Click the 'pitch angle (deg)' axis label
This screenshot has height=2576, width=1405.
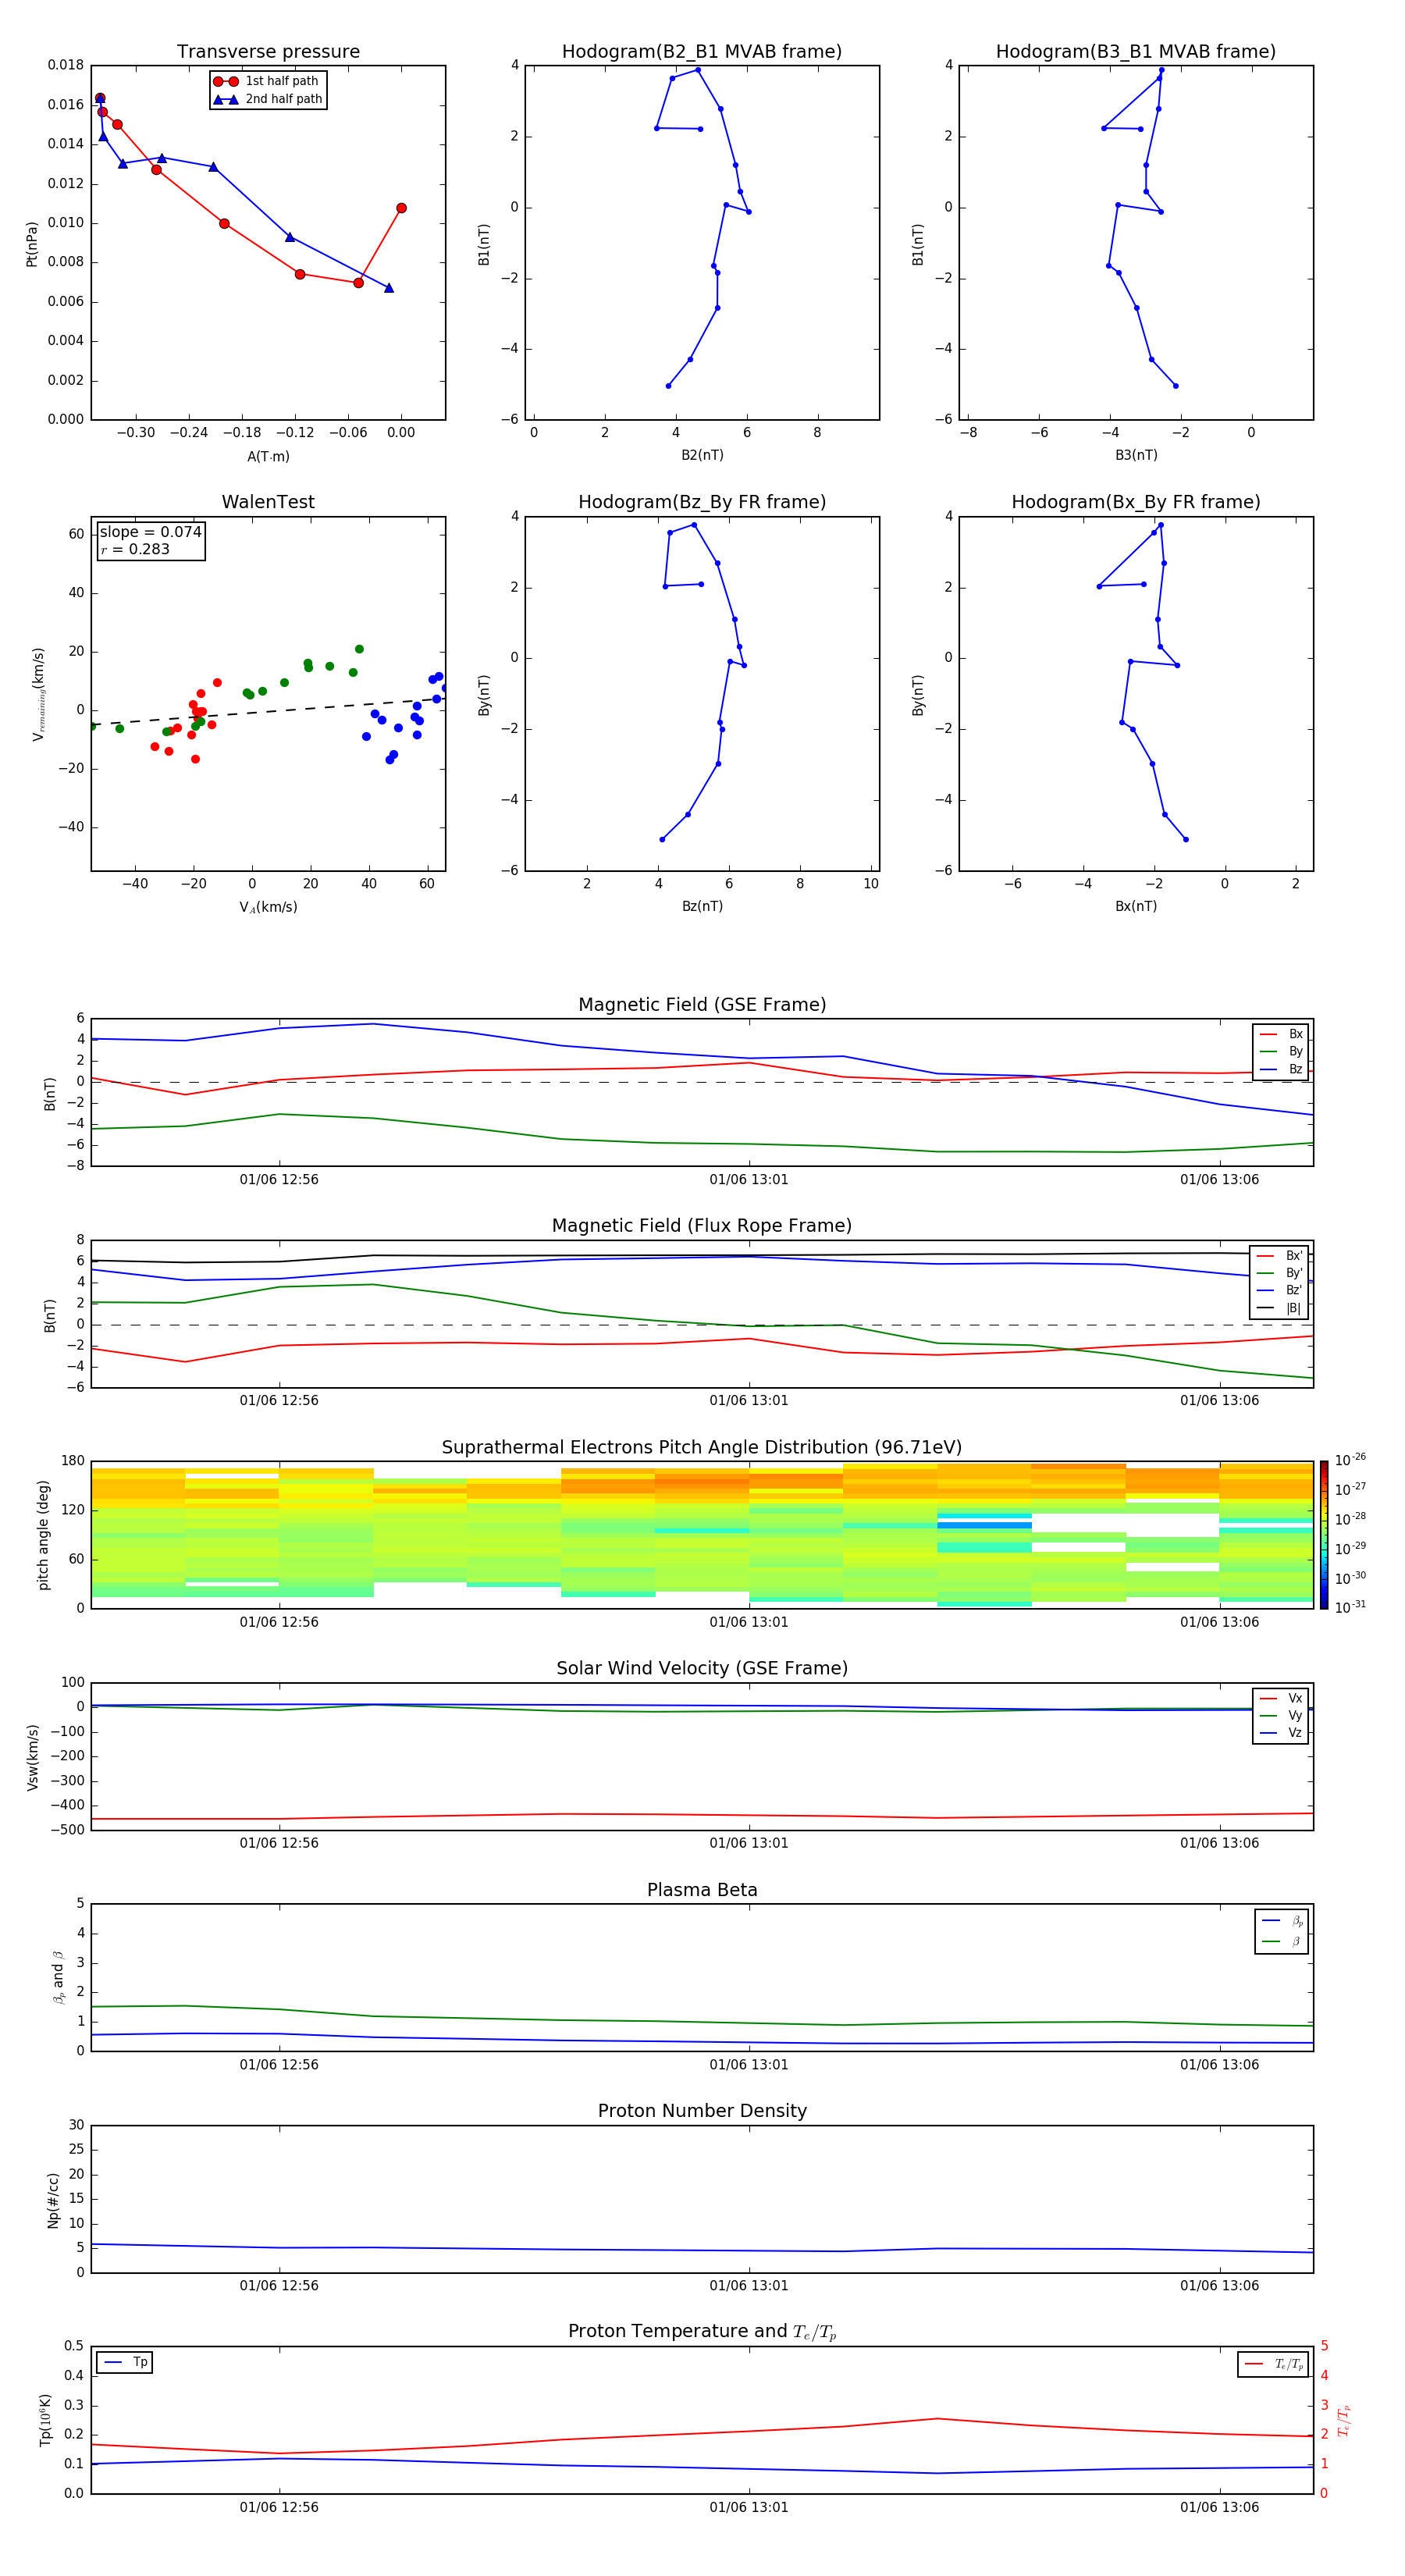click(x=43, y=1535)
